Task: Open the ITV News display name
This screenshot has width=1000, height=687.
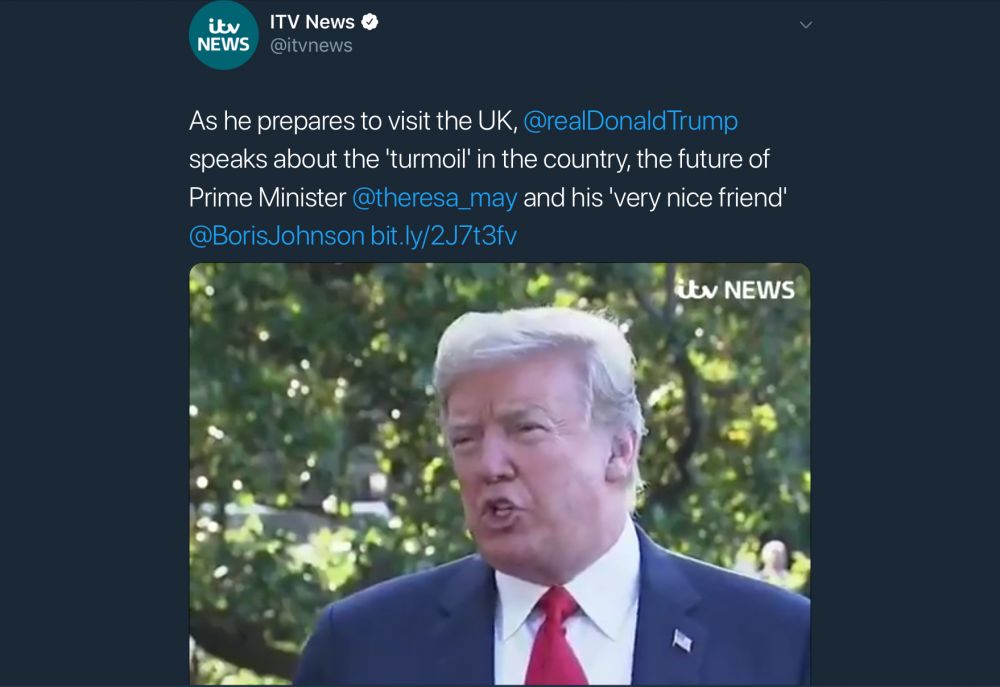Action: 312,22
